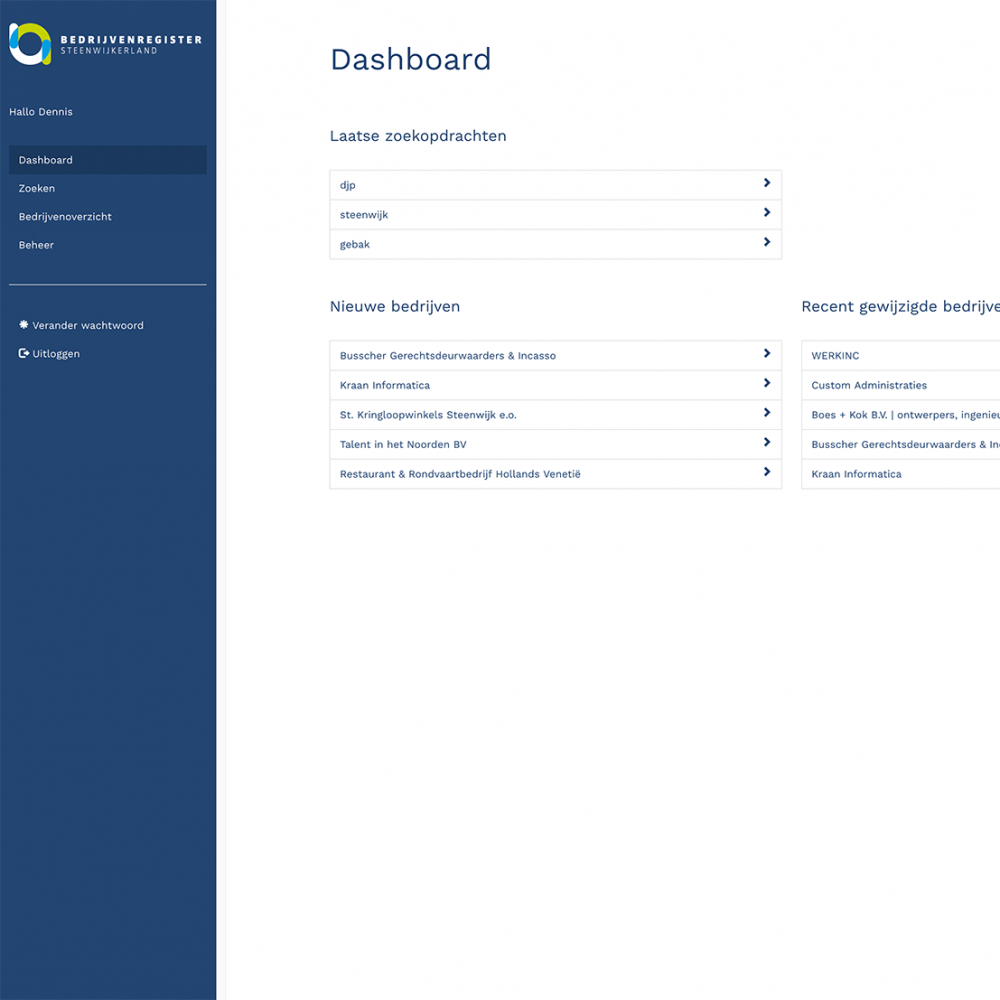Click the 'Hallo Dennis' greeting
The width and height of the screenshot is (1000, 1000).
point(41,112)
